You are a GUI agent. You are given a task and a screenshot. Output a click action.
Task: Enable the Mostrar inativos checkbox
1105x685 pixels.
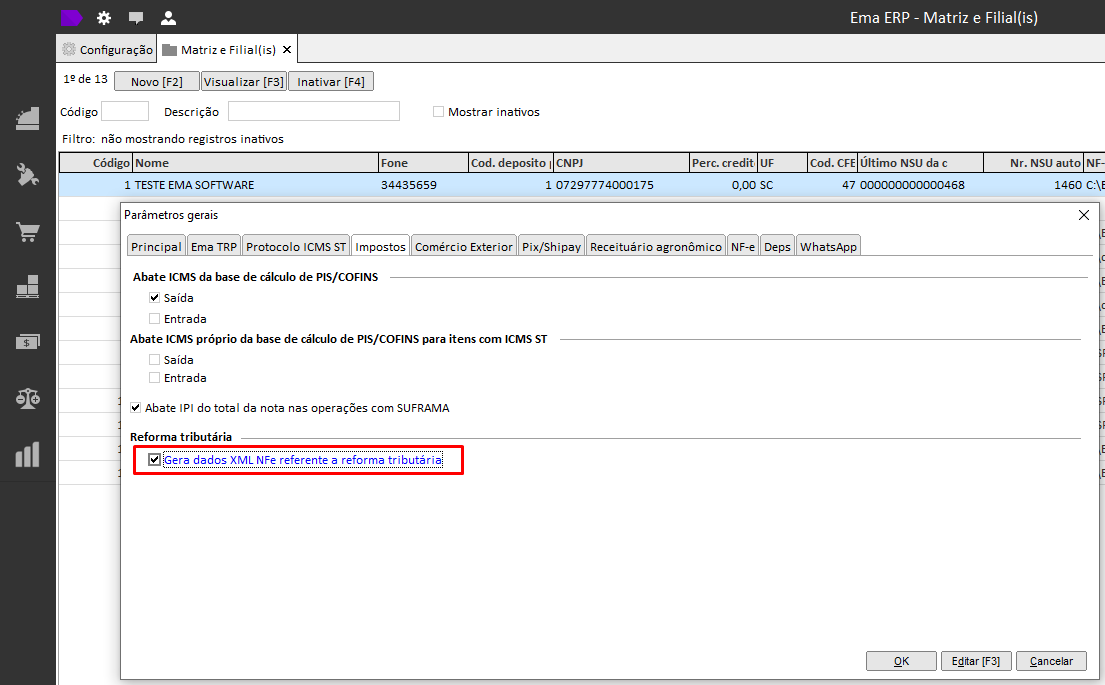pos(438,112)
